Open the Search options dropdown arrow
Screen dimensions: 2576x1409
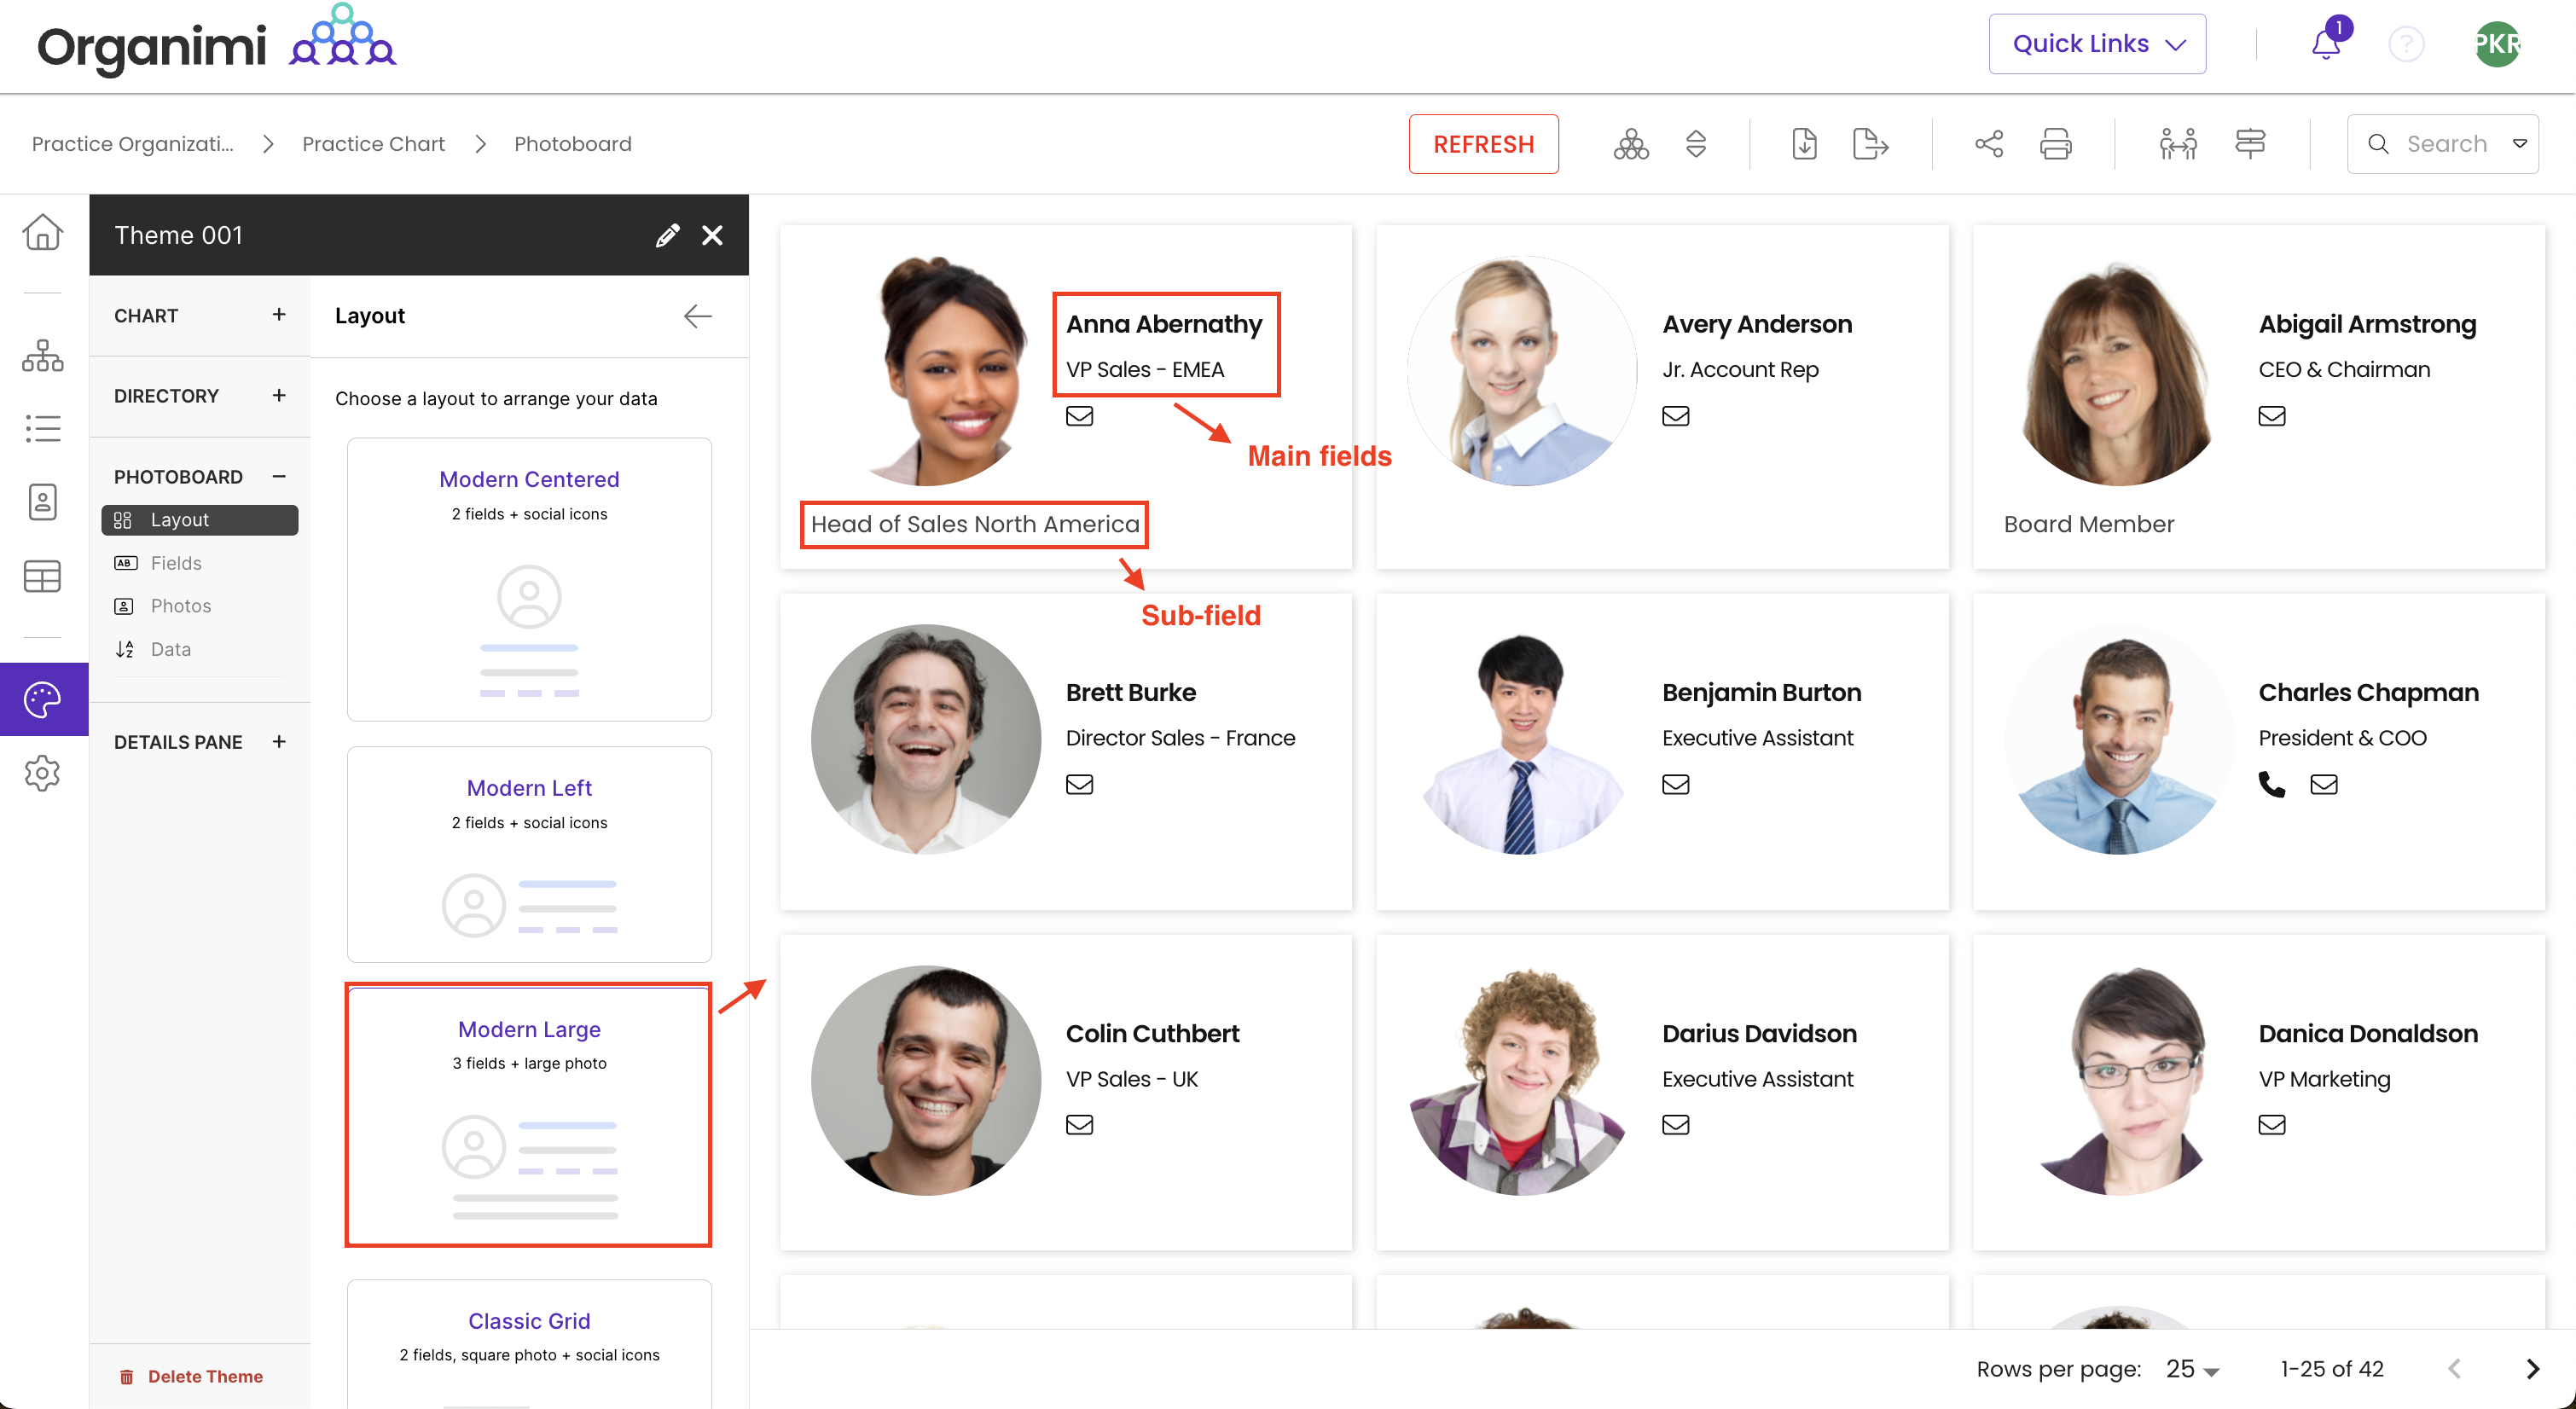click(x=2520, y=144)
